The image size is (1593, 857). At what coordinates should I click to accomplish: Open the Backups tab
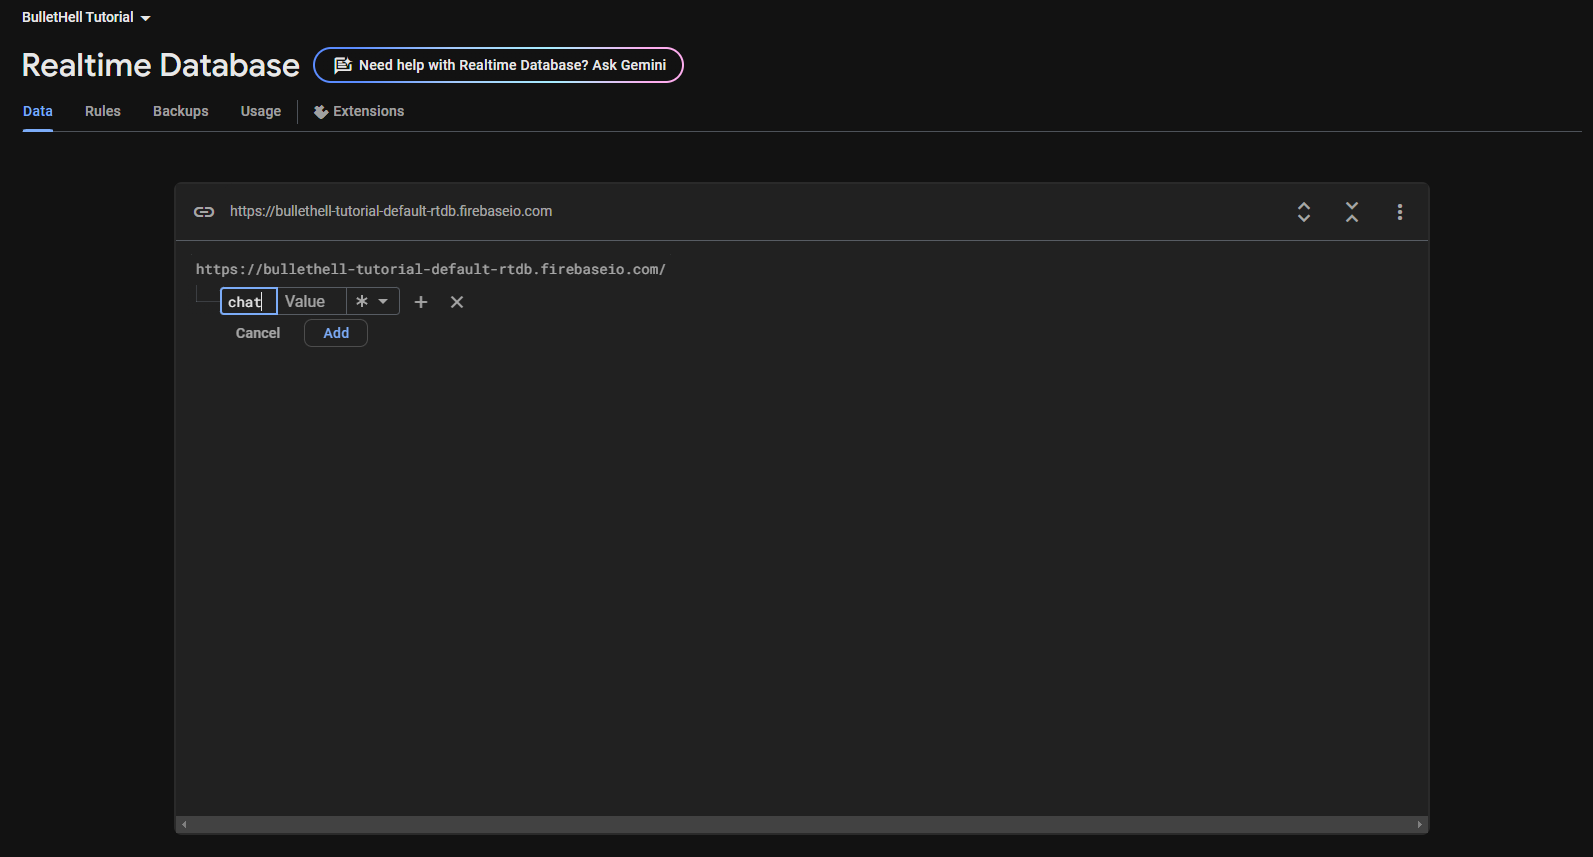point(181,111)
